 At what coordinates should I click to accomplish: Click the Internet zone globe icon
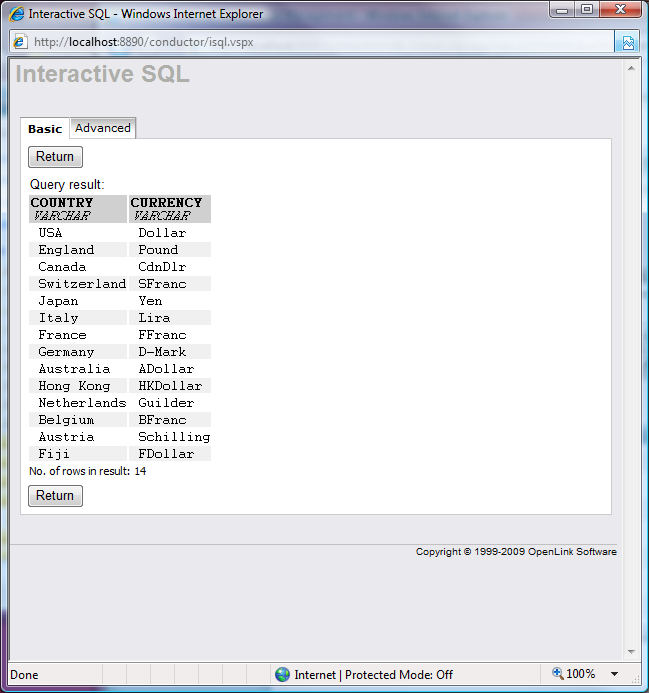click(x=282, y=674)
